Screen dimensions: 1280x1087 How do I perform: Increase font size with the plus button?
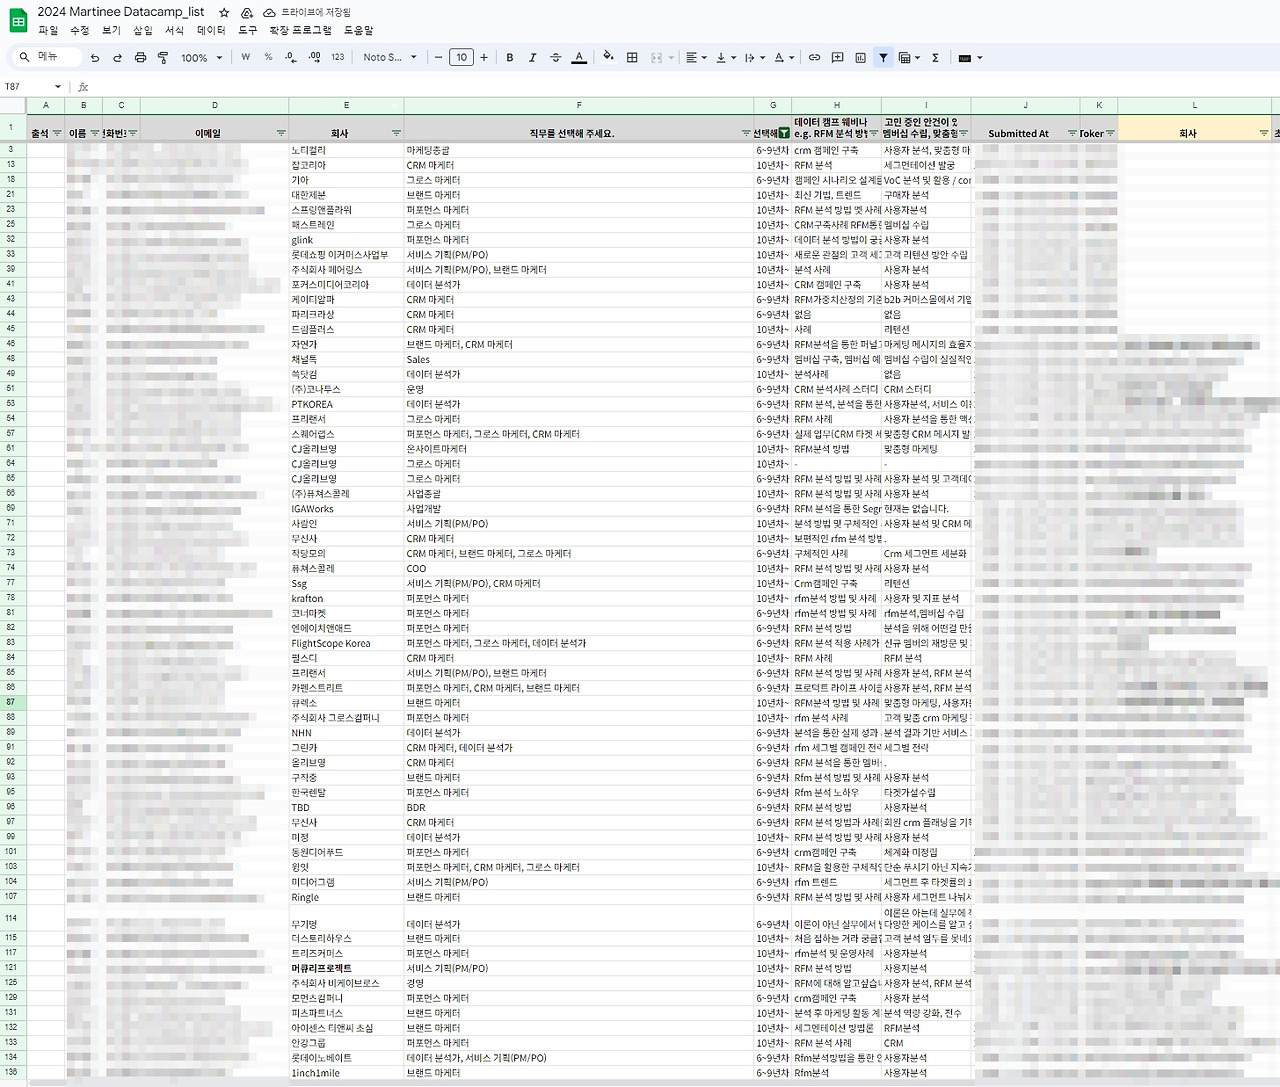[x=484, y=58]
